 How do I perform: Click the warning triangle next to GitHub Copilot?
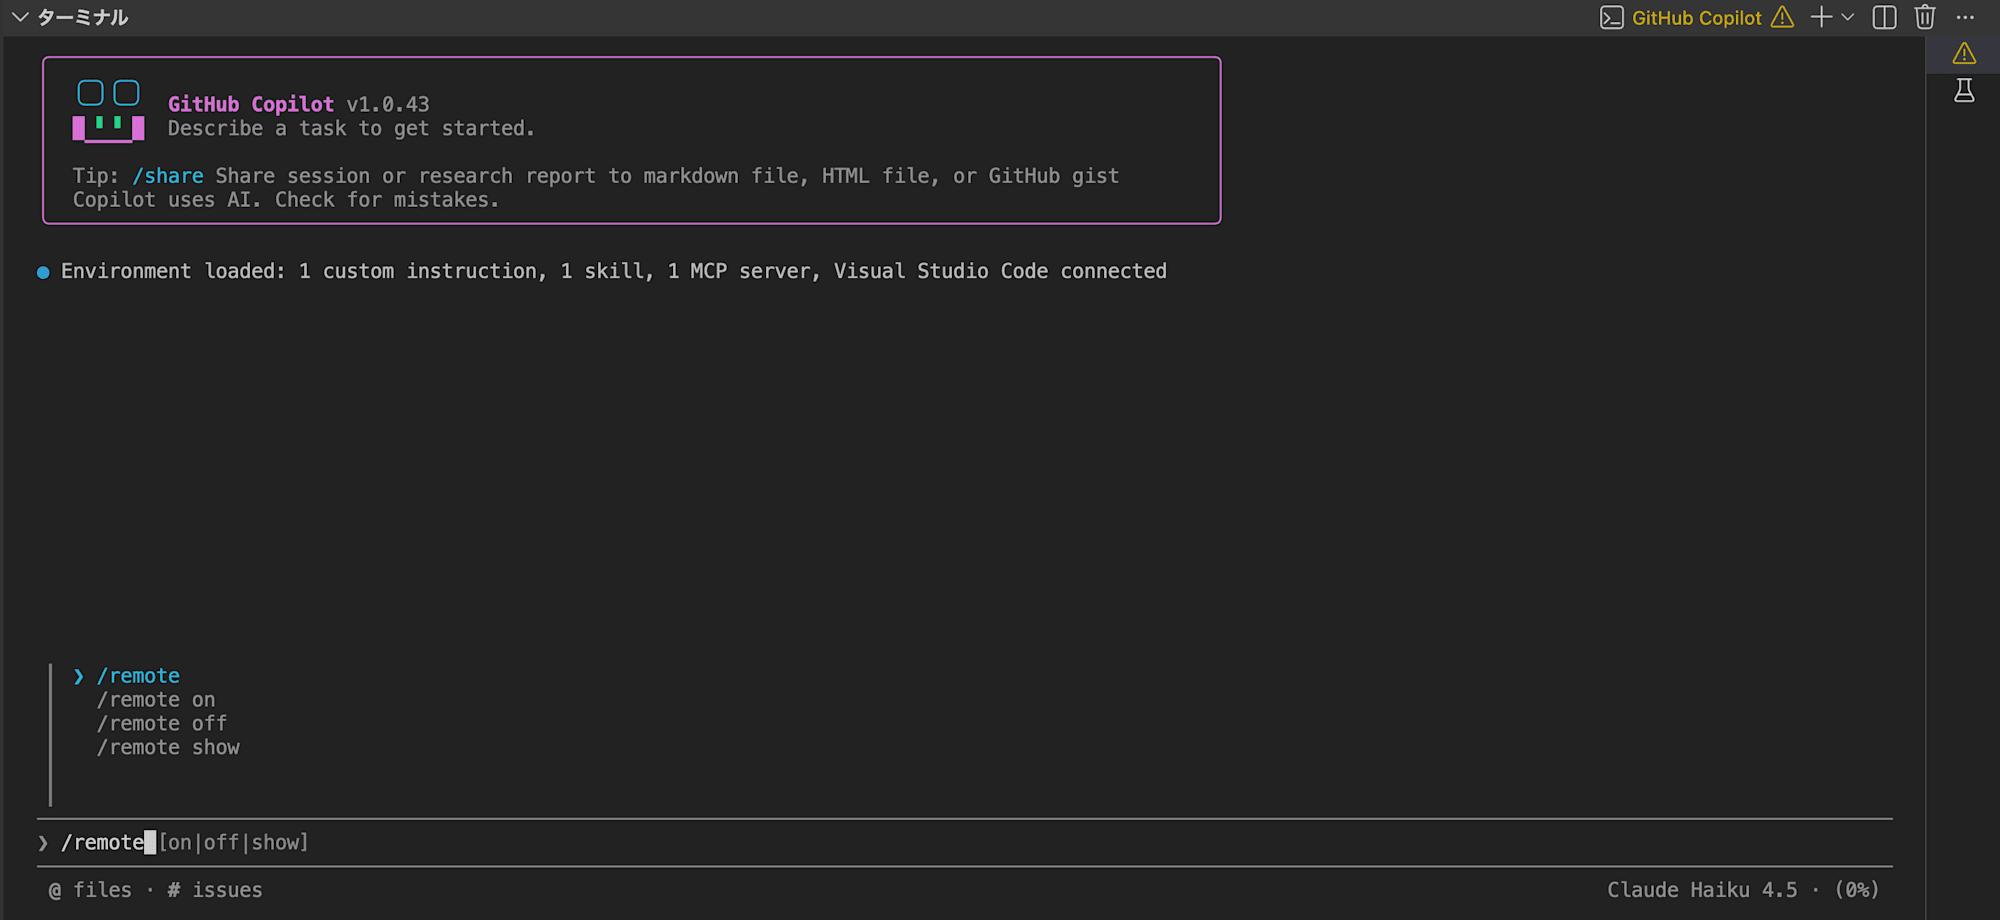click(1782, 17)
